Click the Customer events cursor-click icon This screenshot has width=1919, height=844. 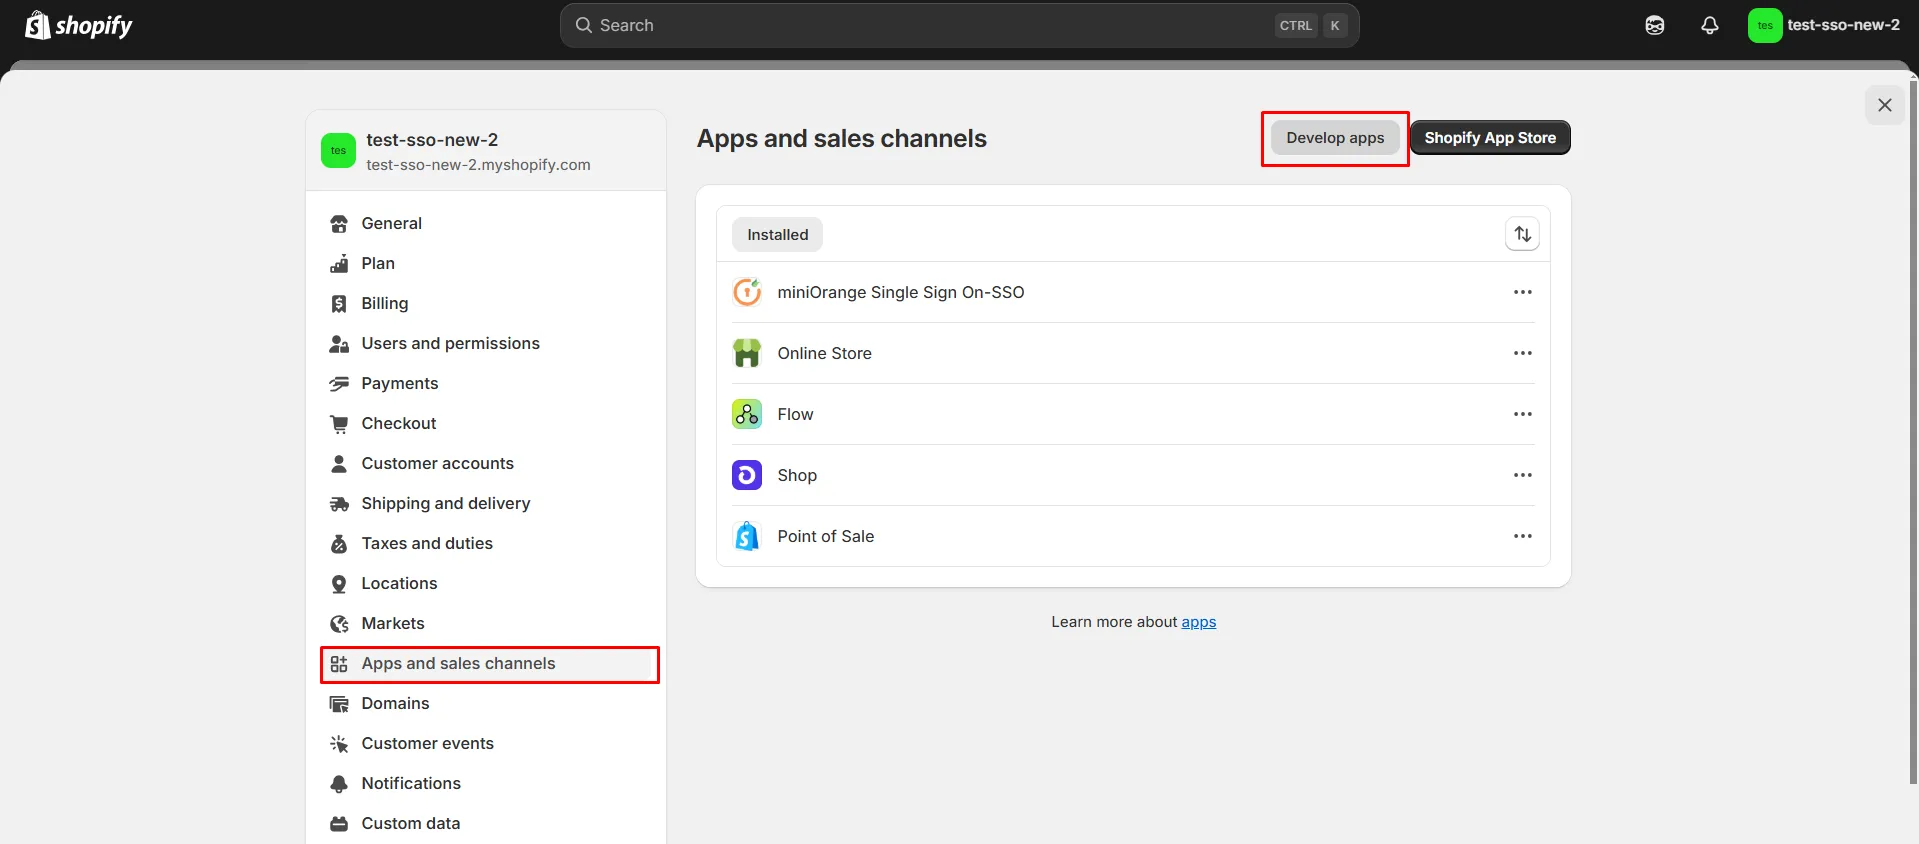pos(339,744)
